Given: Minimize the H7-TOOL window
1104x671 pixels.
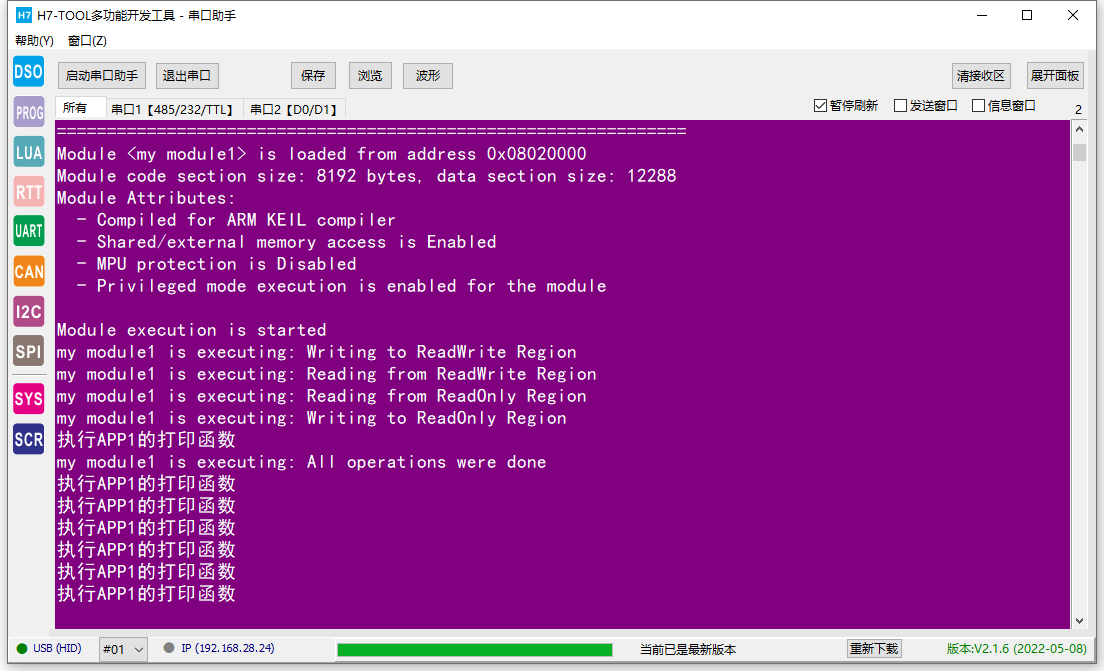Looking at the screenshot, I should [x=982, y=15].
